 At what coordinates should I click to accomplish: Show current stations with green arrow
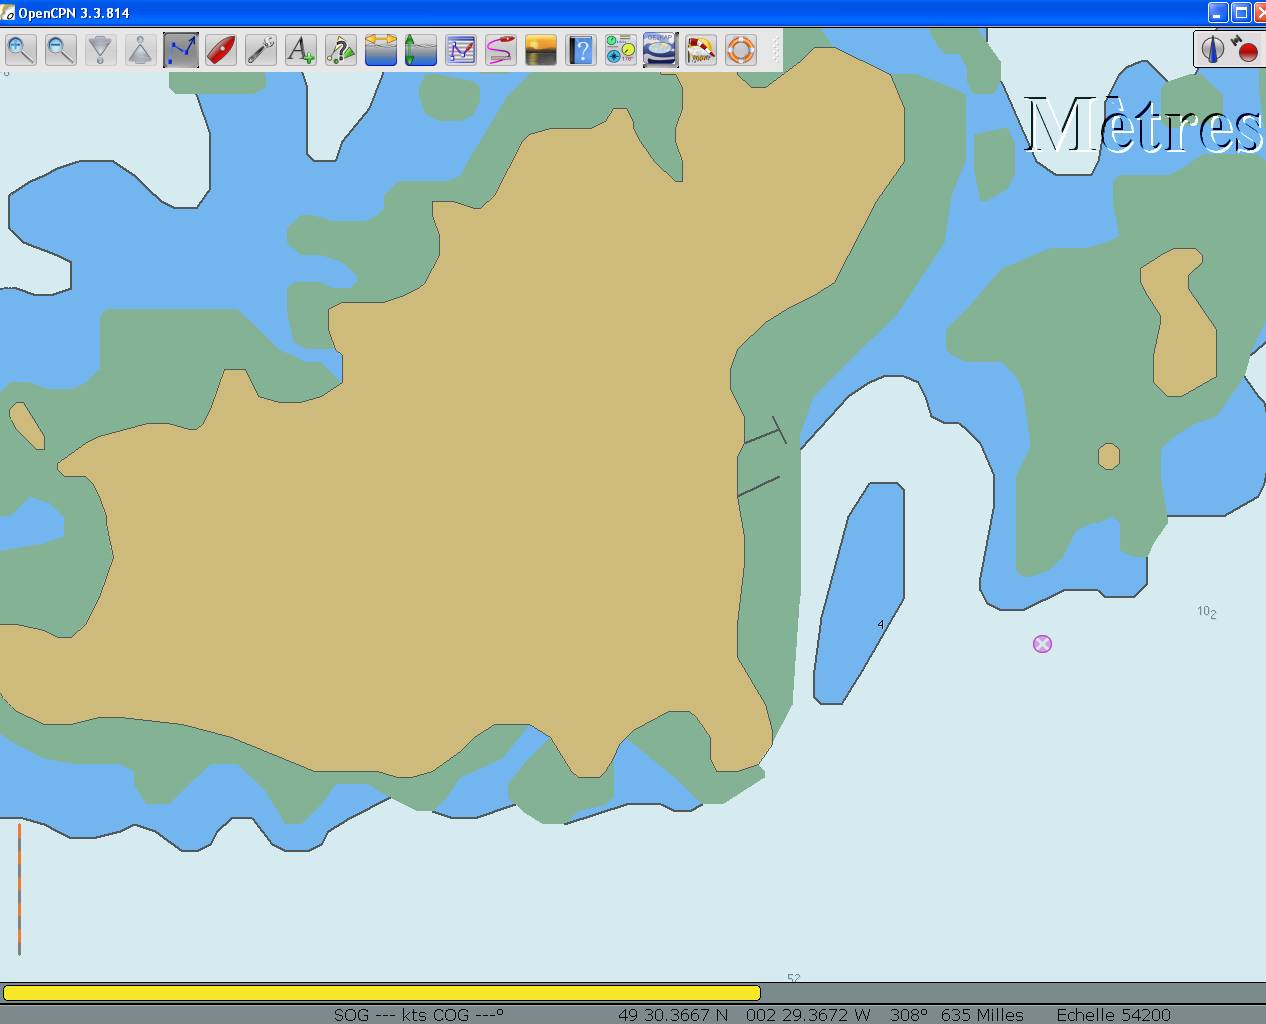(421, 50)
